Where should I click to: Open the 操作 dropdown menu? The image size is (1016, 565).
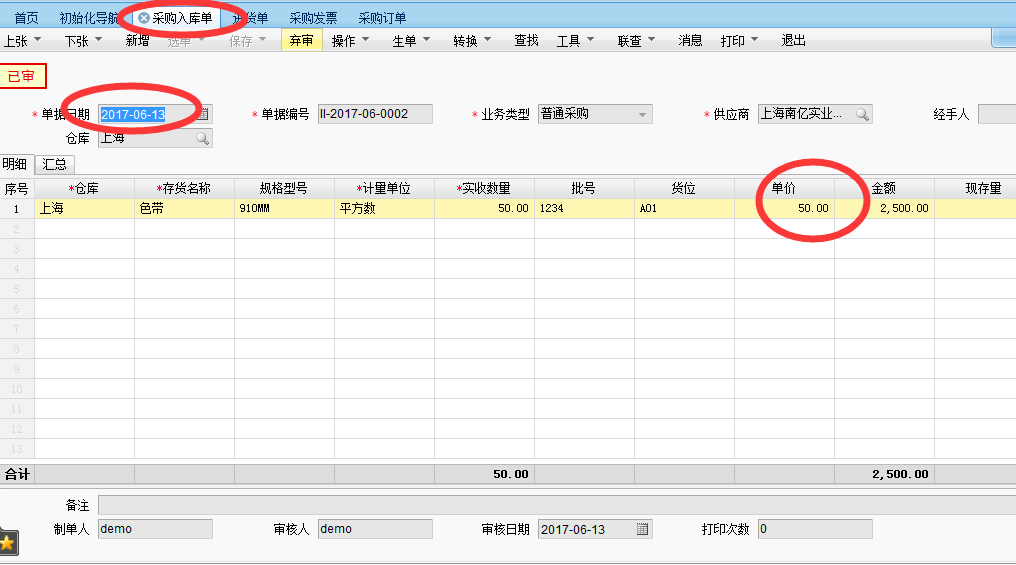point(350,41)
